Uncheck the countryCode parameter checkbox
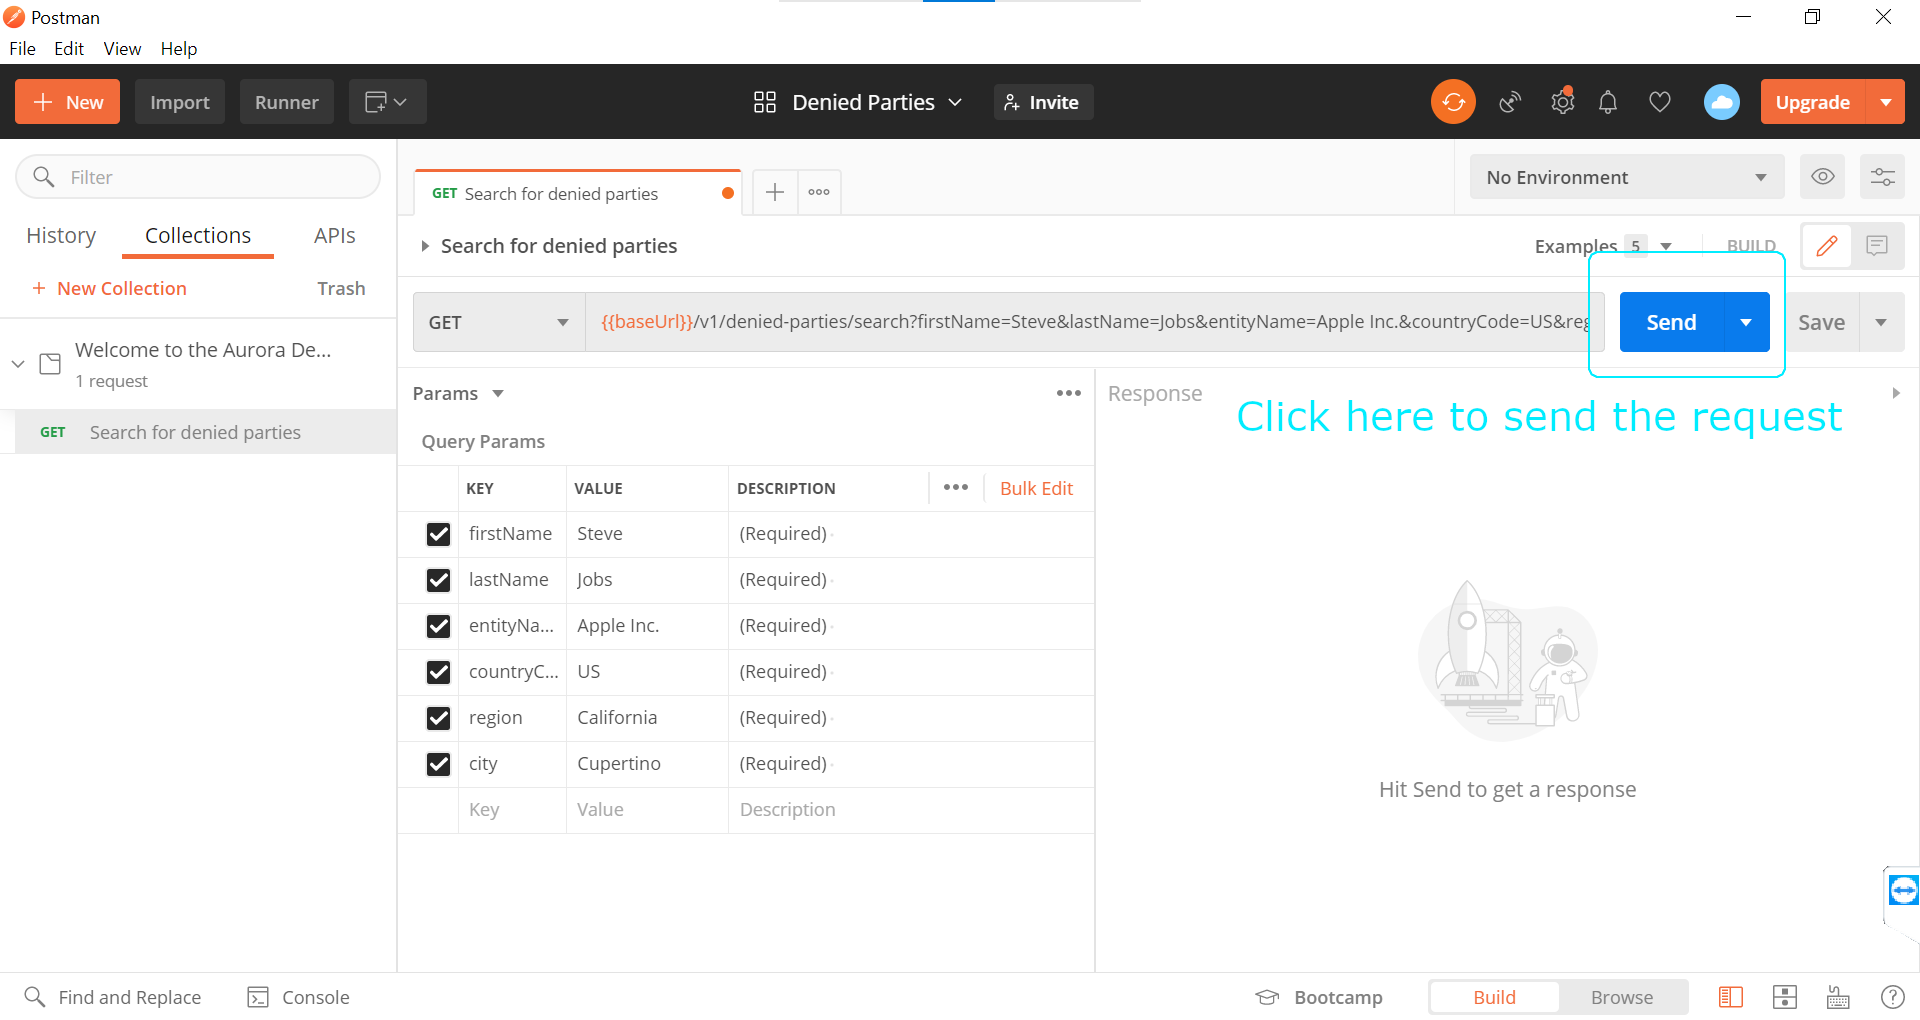This screenshot has height=1020, width=1920. (x=438, y=672)
